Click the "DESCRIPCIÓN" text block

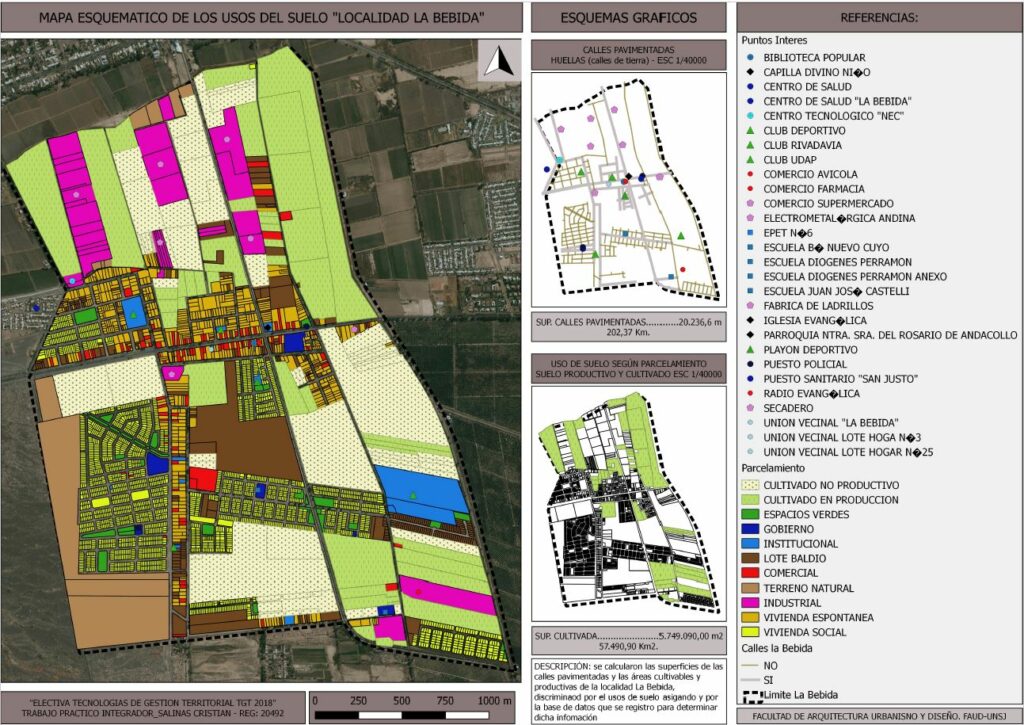click(x=628, y=692)
